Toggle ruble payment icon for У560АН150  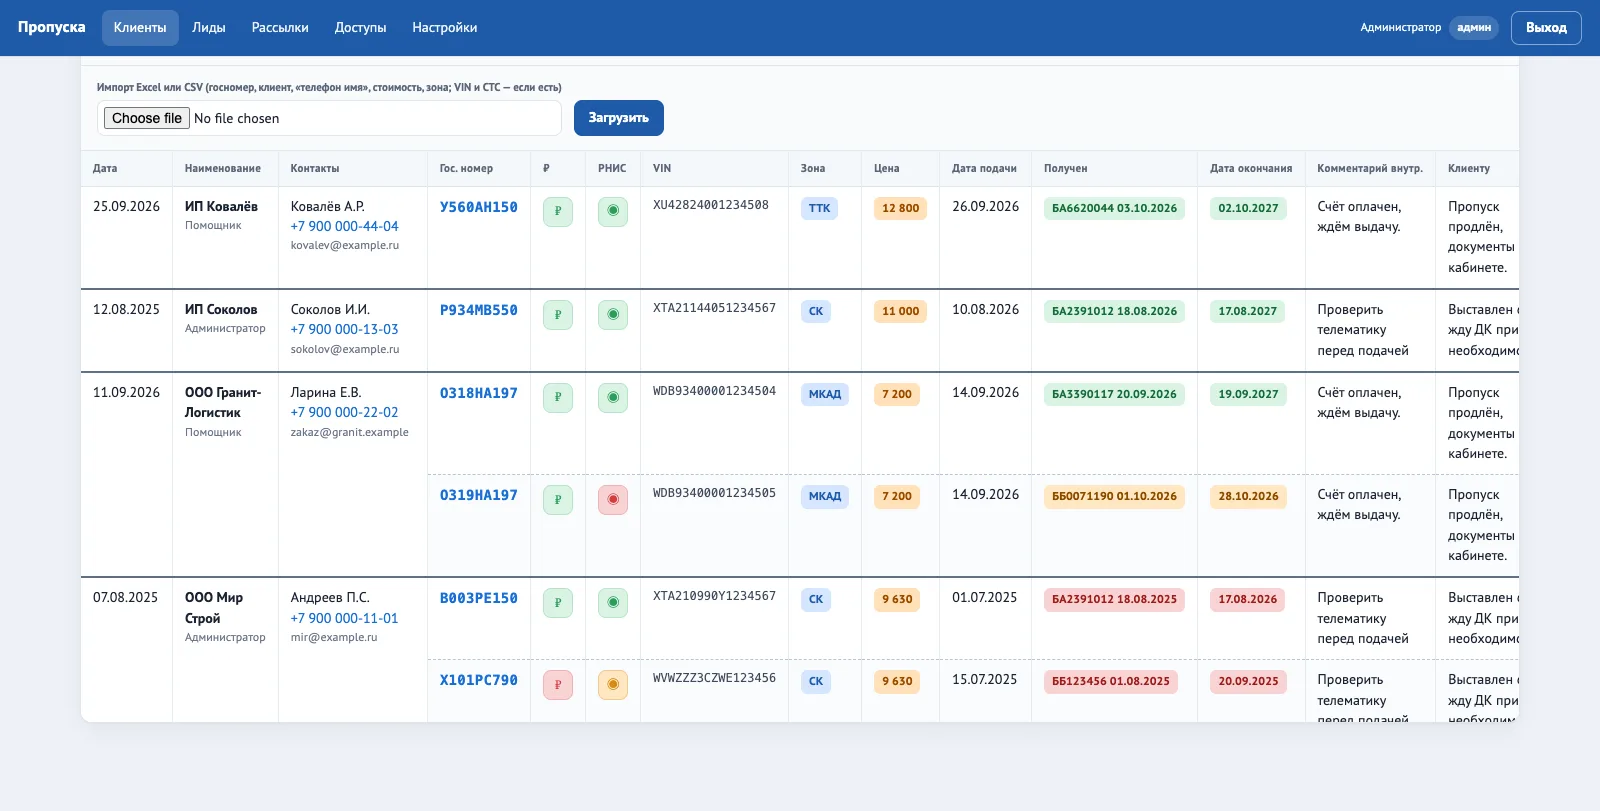coord(558,211)
